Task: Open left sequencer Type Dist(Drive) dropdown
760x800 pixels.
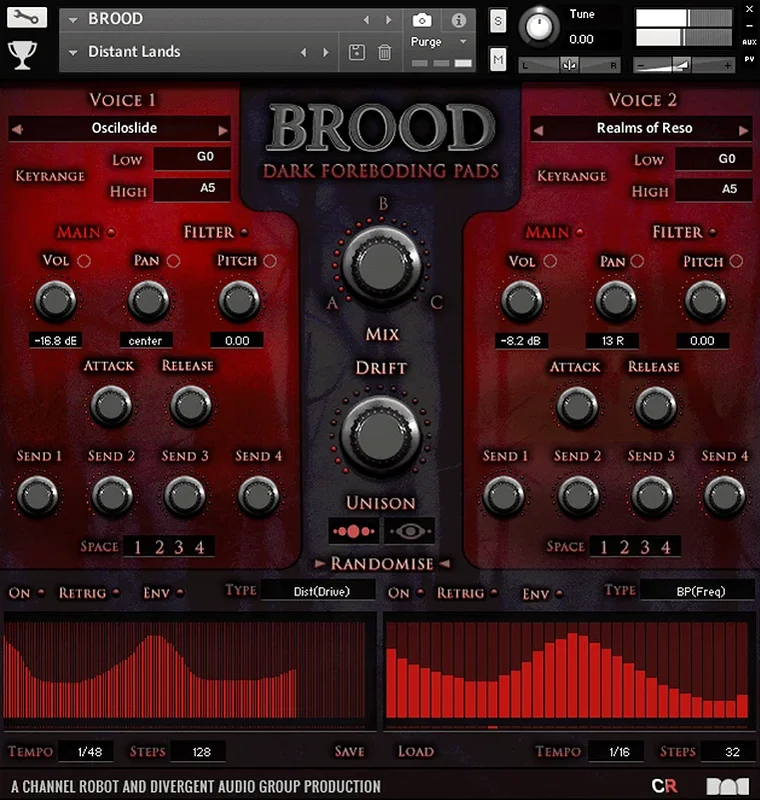Action: 319,591
